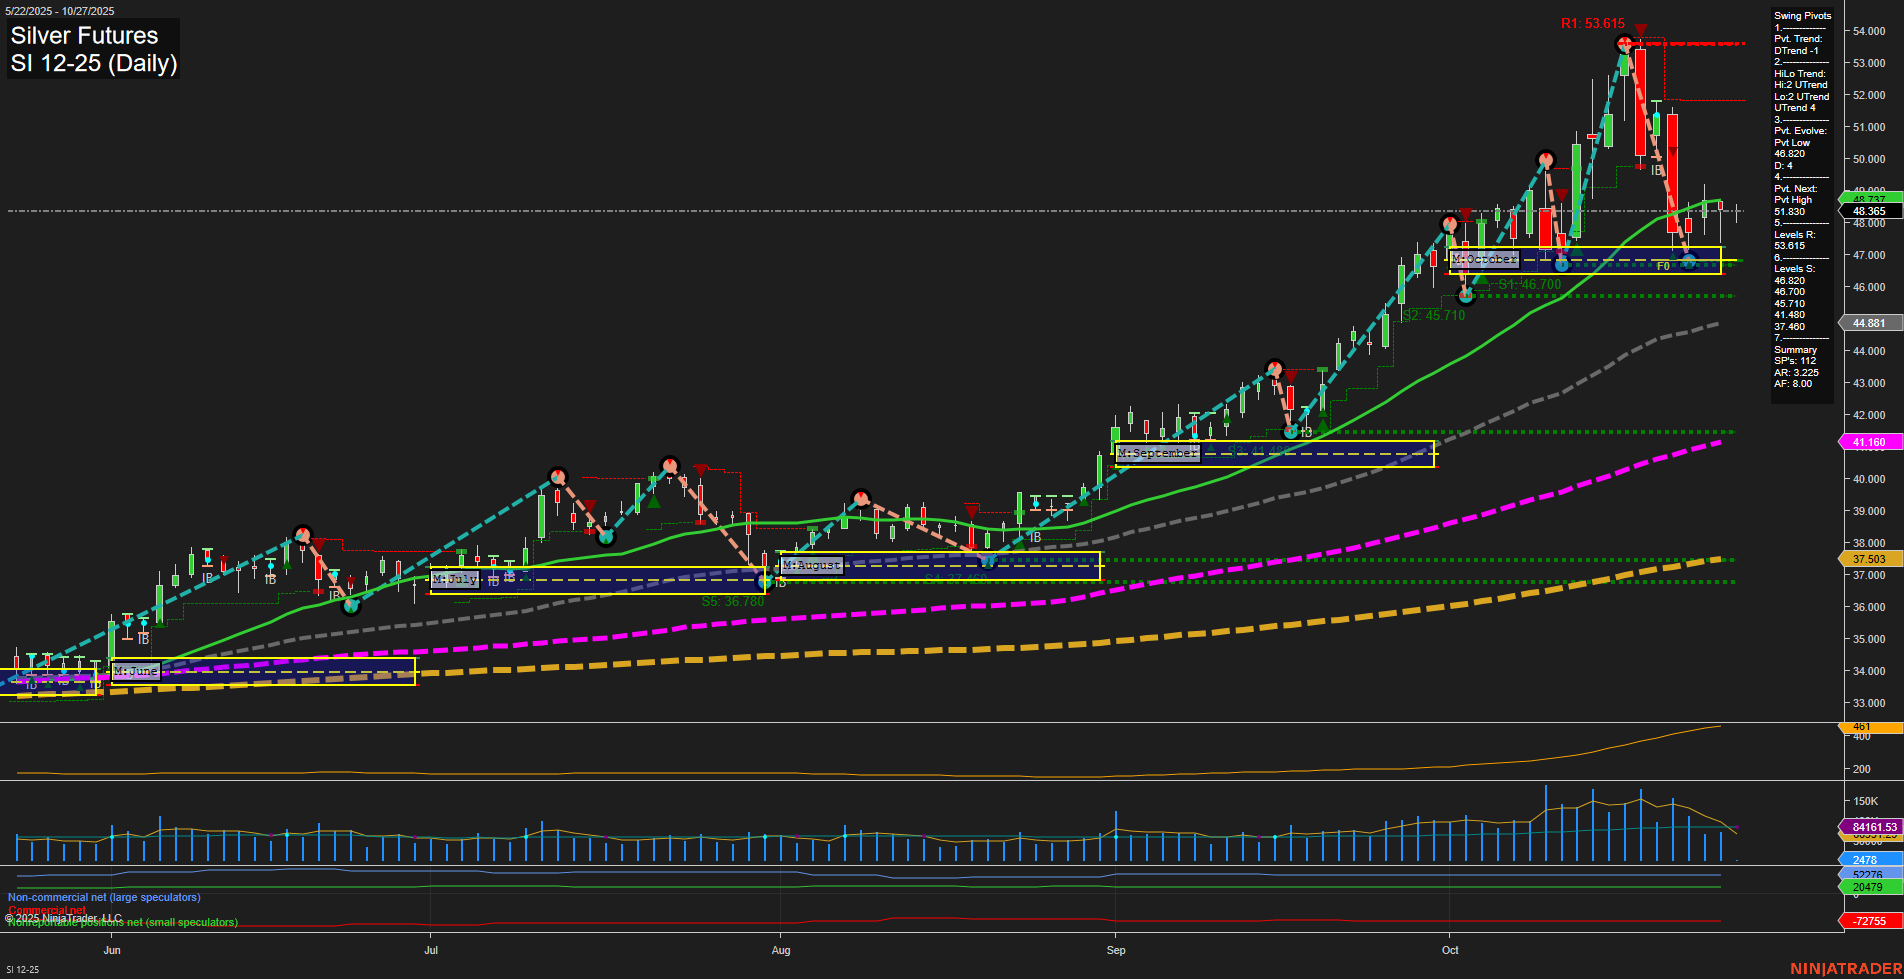
Task: Expand the M:October range box
Action: pos(1486,258)
